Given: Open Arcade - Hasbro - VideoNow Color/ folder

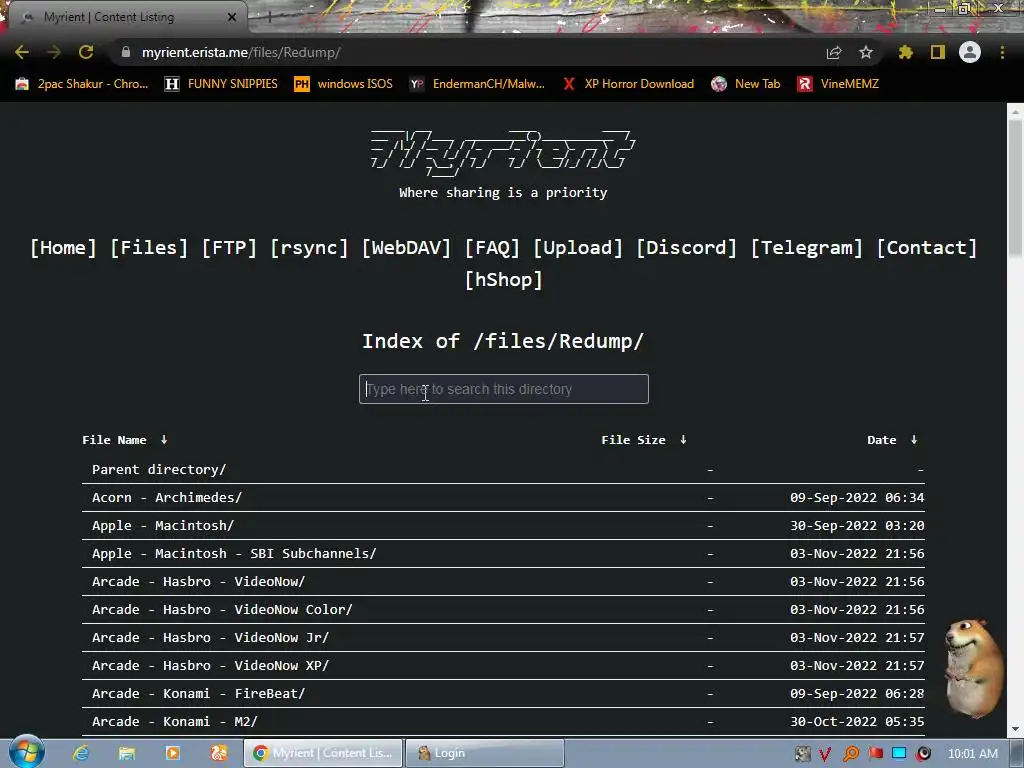Looking at the screenshot, I should 222,610.
